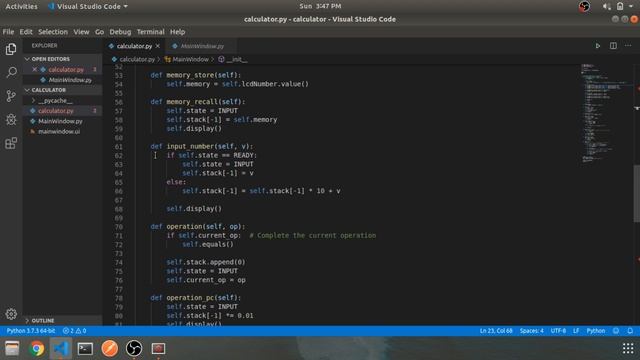Open Terminal from the dock
The image size is (640, 360).
click(x=85, y=349)
